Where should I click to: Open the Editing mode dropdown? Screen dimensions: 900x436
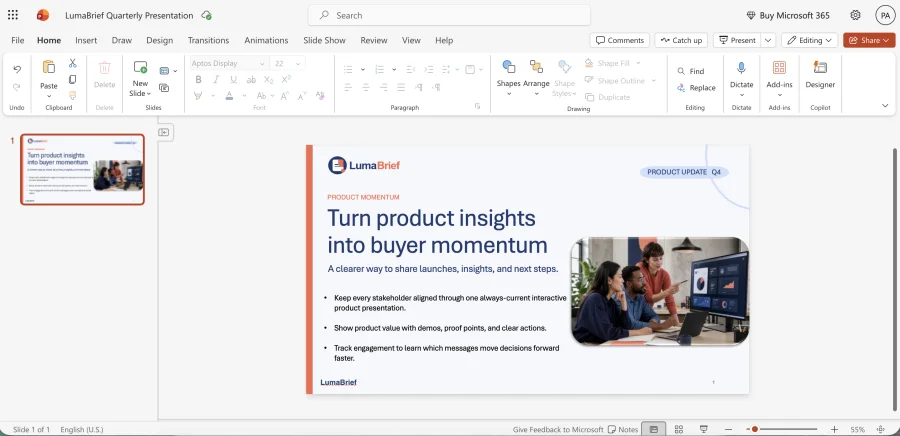coord(809,40)
